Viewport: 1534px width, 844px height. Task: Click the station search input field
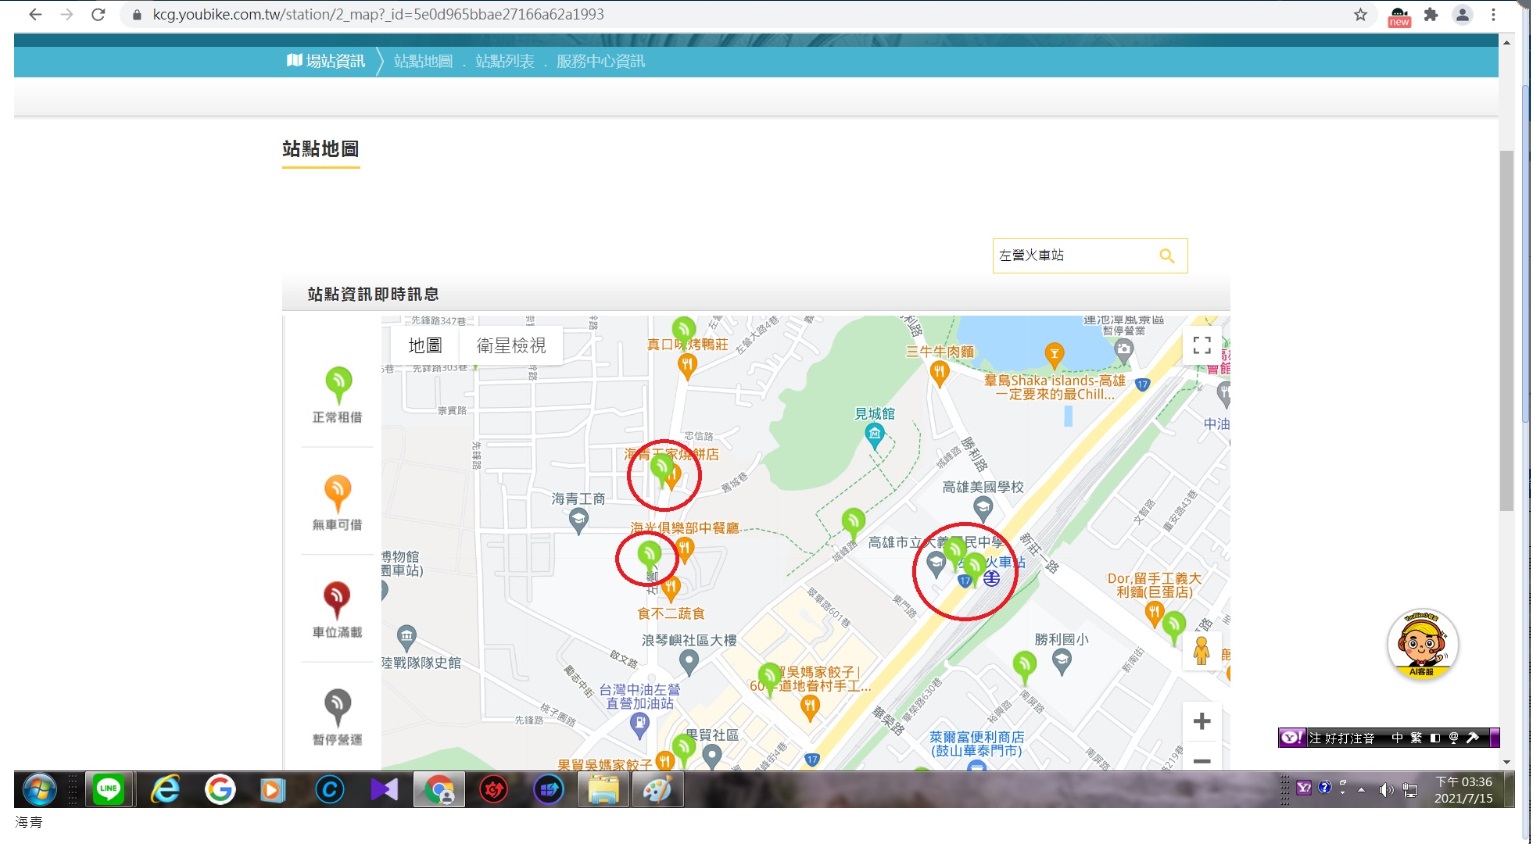pyautogui.click(x=1075, y=256)
